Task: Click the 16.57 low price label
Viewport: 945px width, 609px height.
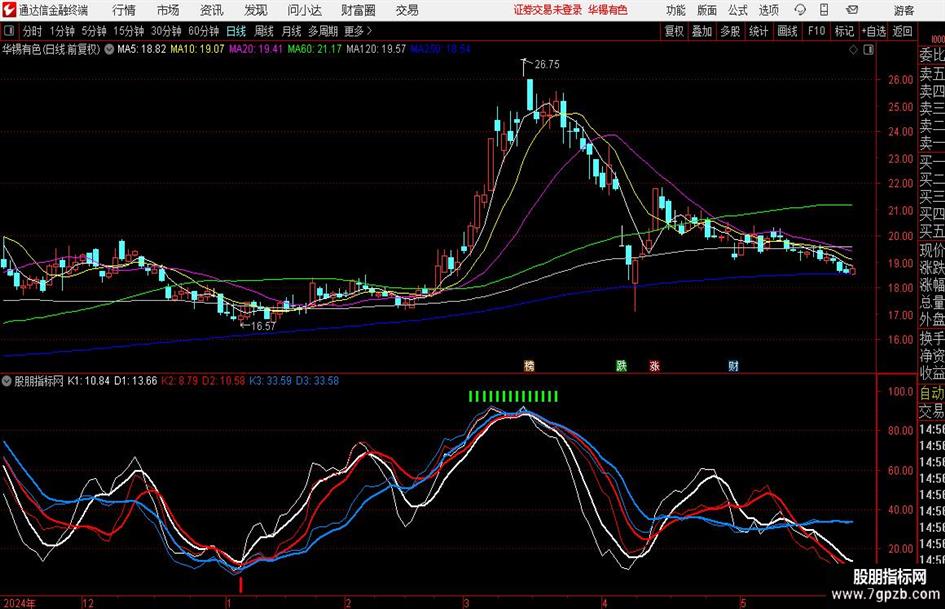Action: point(263,326)
